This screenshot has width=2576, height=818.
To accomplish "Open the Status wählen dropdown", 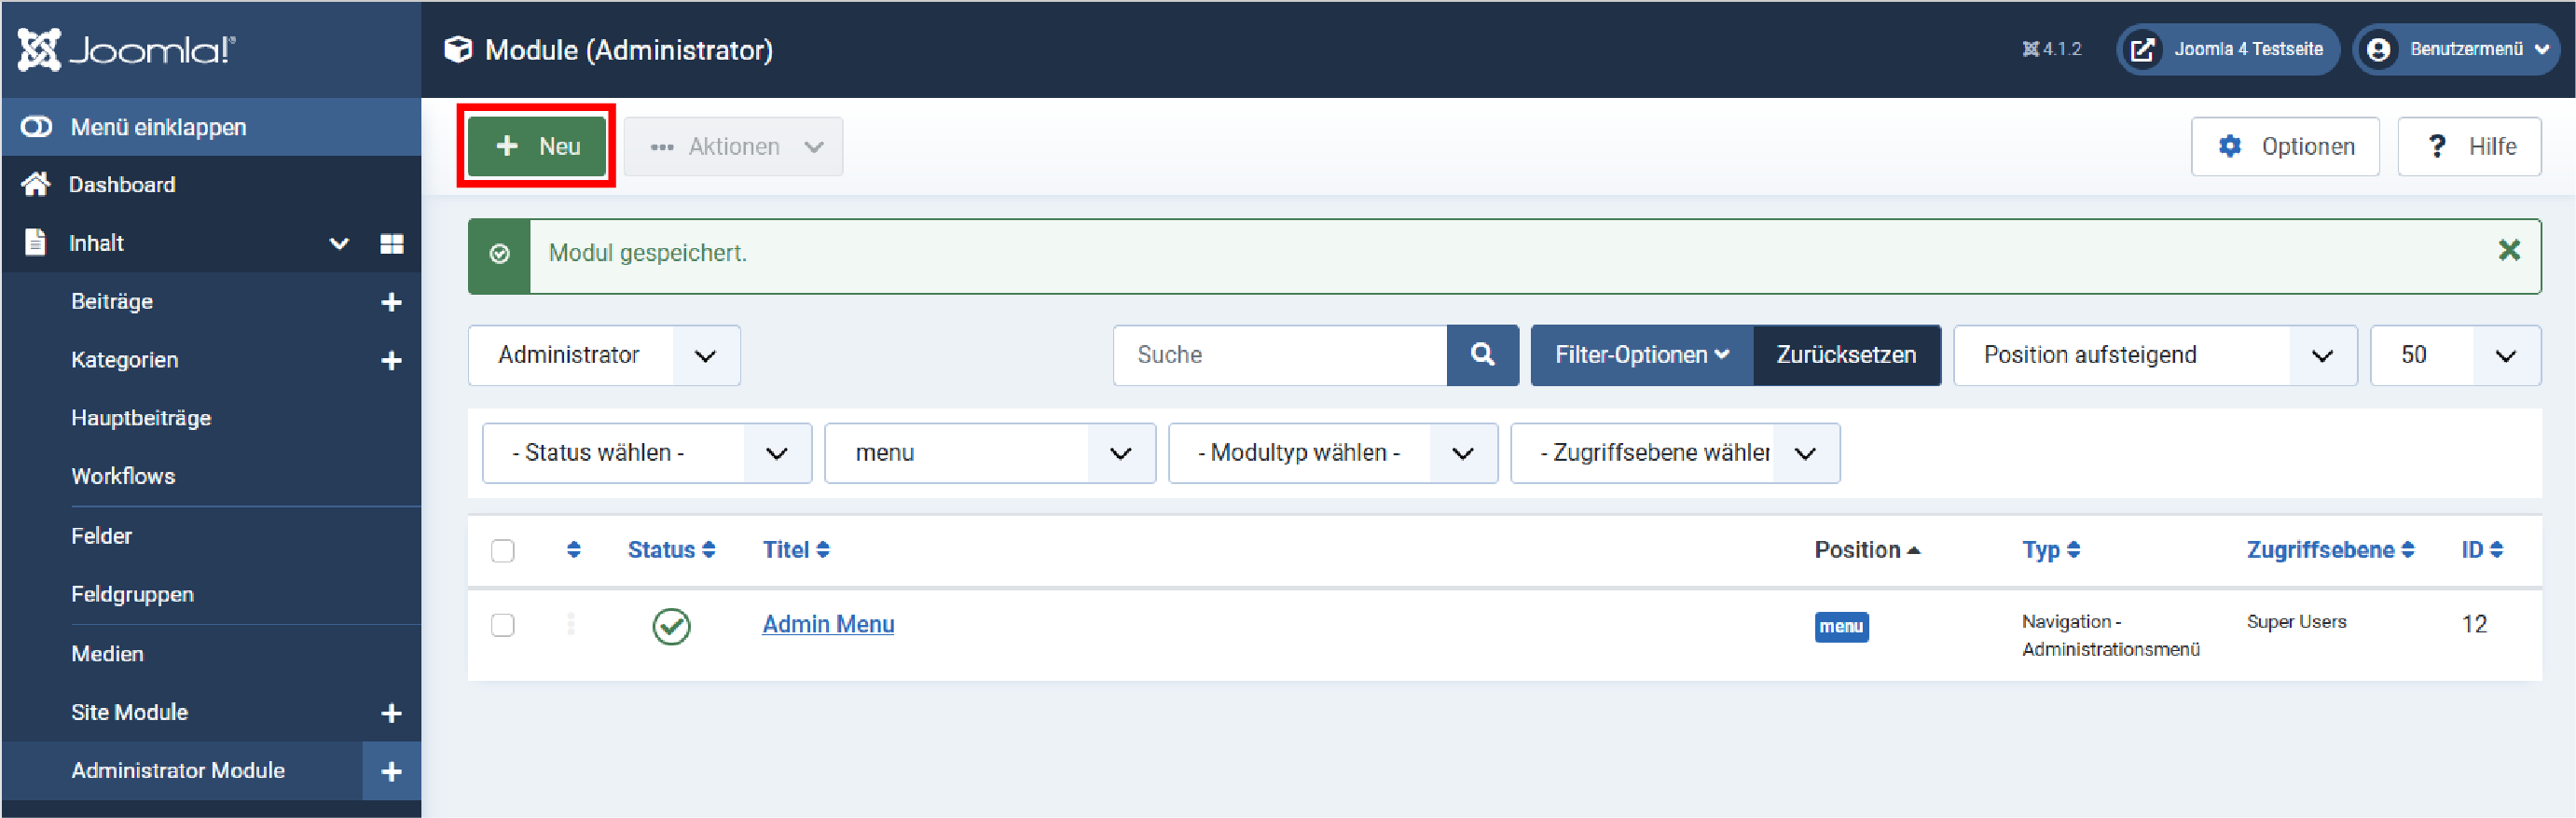I will coord(646,453).
